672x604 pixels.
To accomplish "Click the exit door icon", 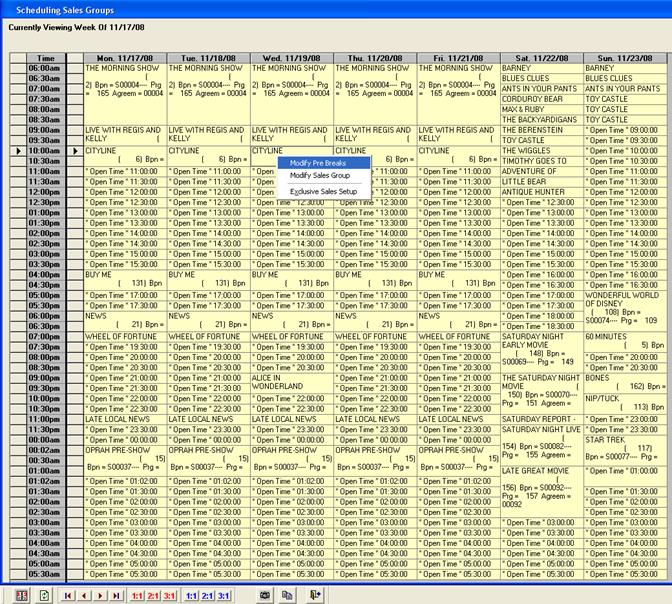I will (315, 595).
